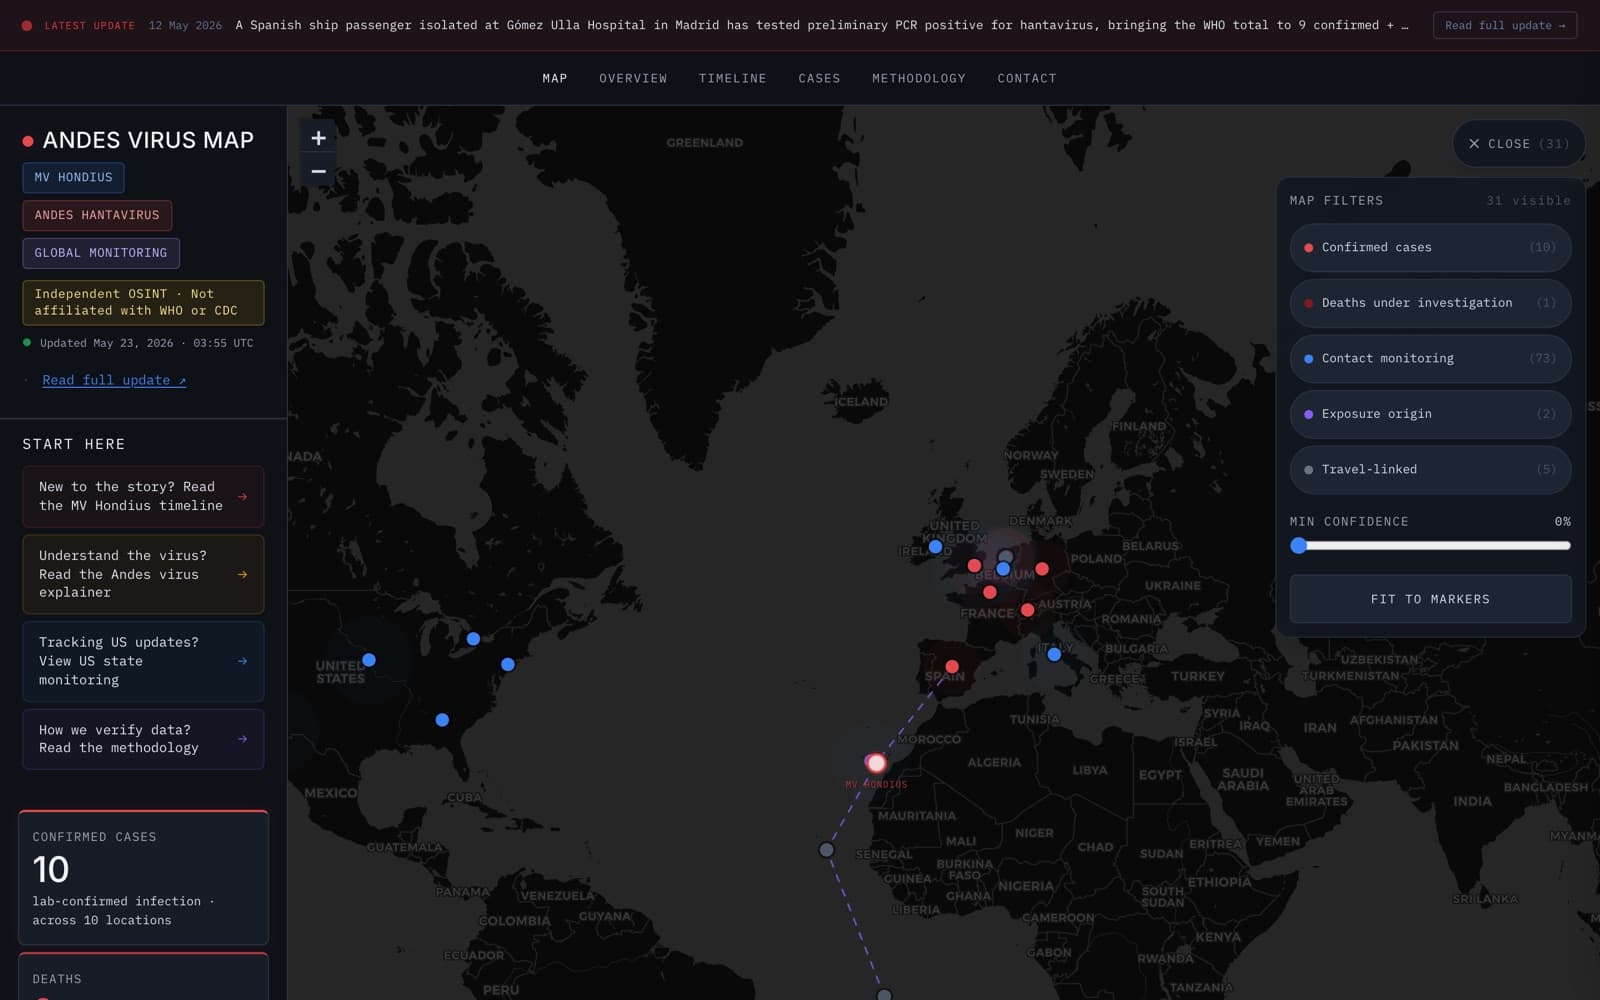Select the blue marker on US east coast
Image resolution: width=1600 pixels, height=1000 pixels.
(x=508, y=664)
